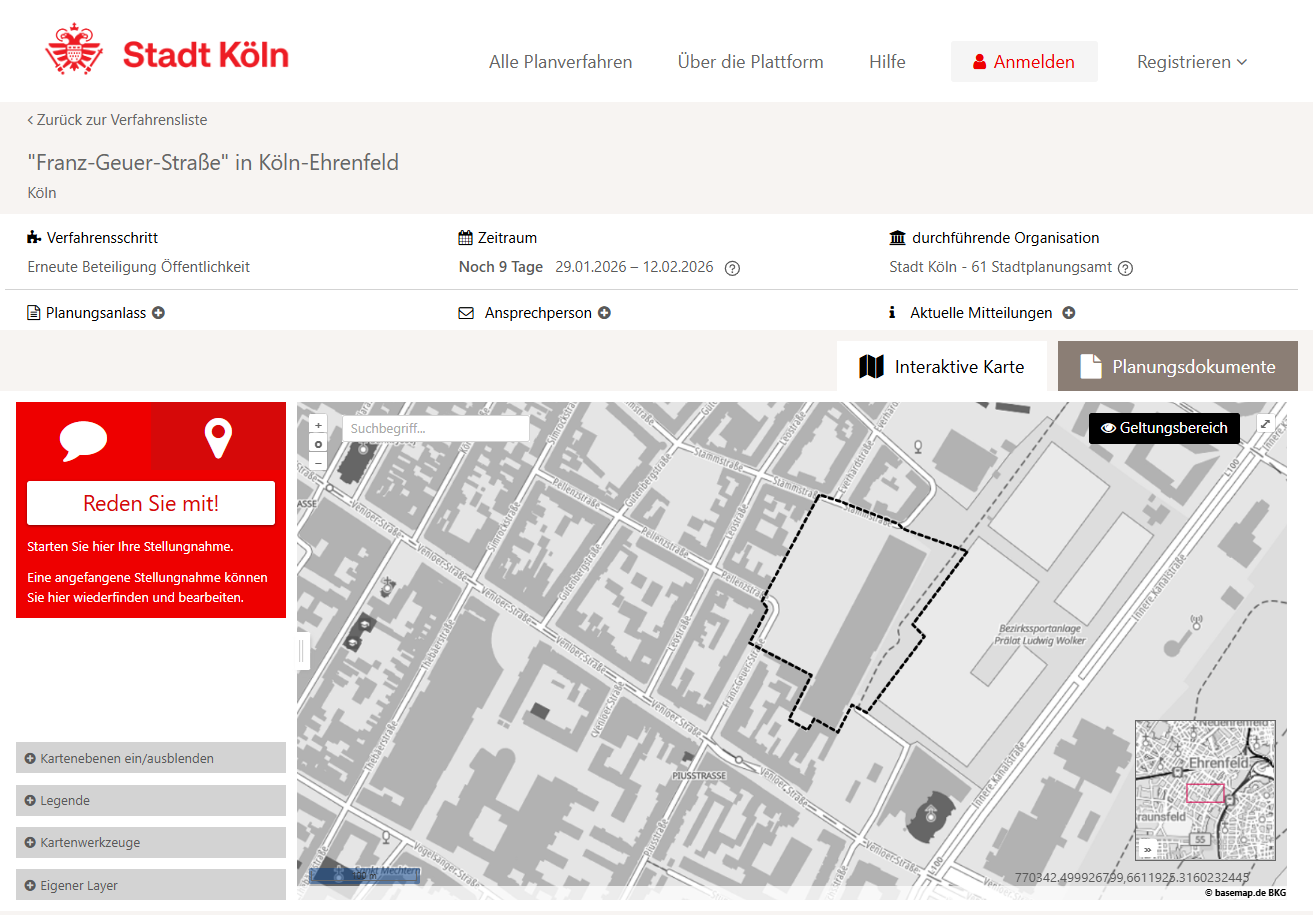The width and height of the screenshot is (1313, 915).
Task: Click the map zoom-in plus button
Action: (318, 425)
